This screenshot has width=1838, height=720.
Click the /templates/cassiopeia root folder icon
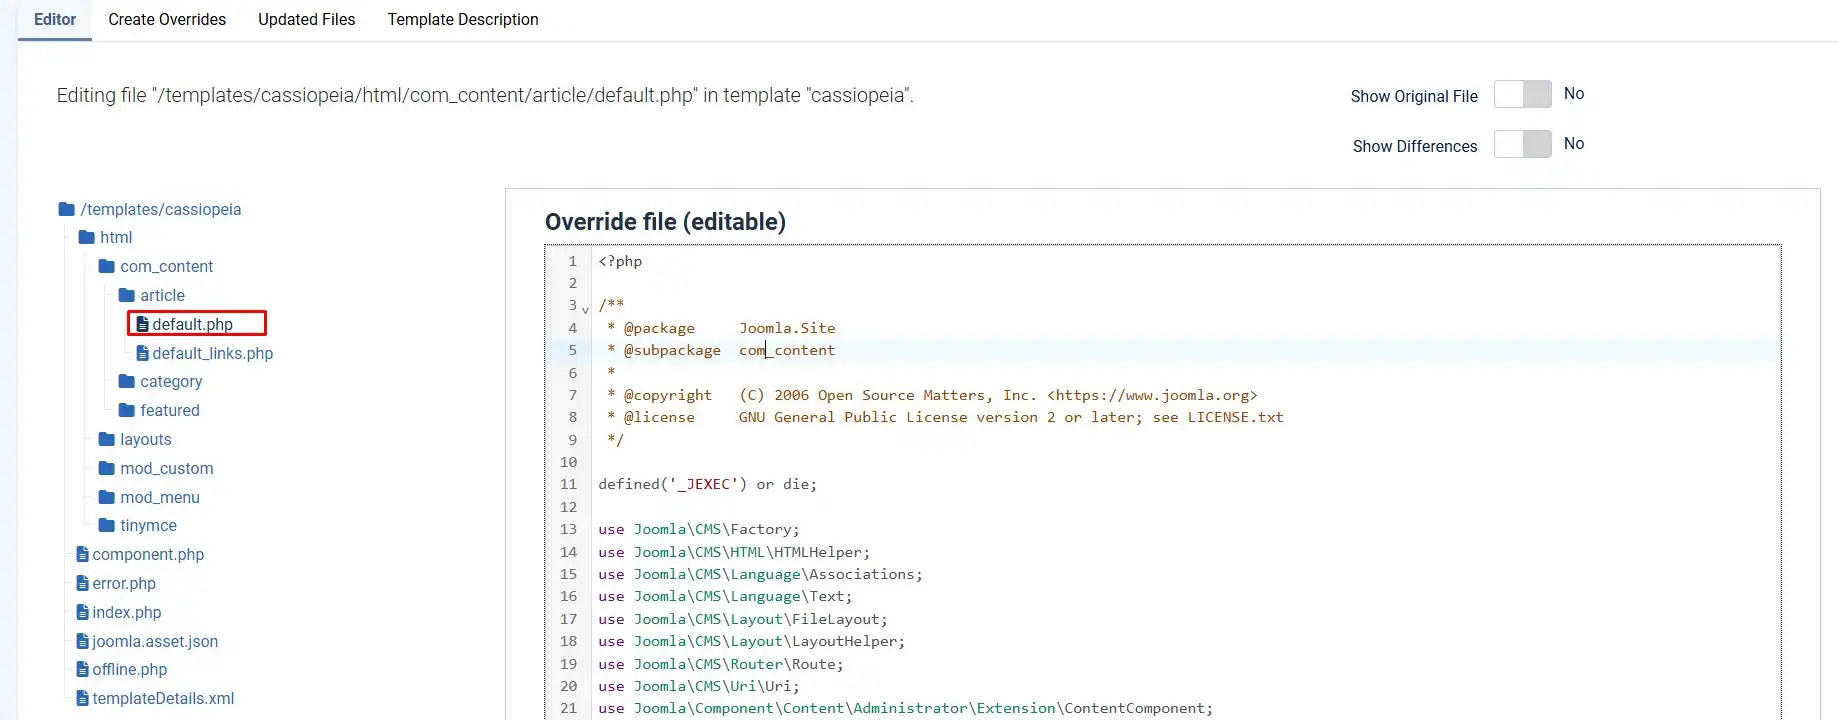[x=67, y=209]
